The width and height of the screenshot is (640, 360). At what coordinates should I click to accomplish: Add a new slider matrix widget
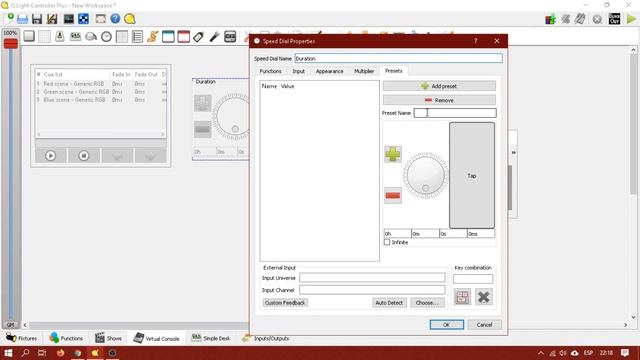75,36
